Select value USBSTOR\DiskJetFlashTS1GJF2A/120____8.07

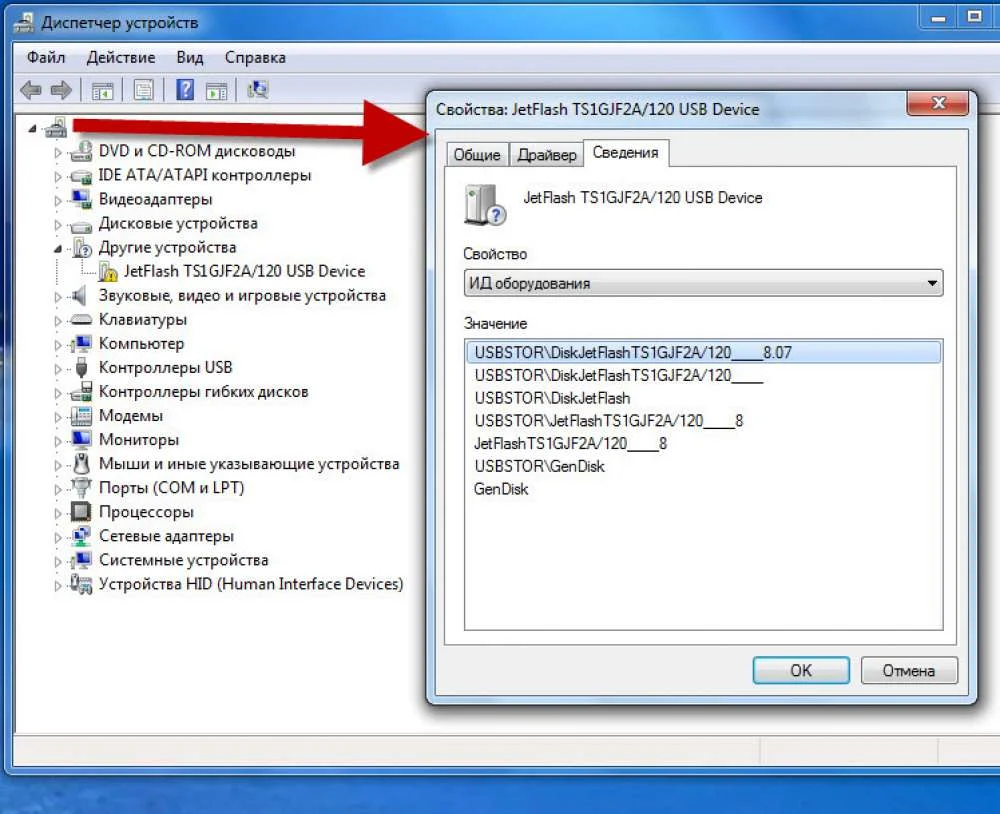pos(703,352)
